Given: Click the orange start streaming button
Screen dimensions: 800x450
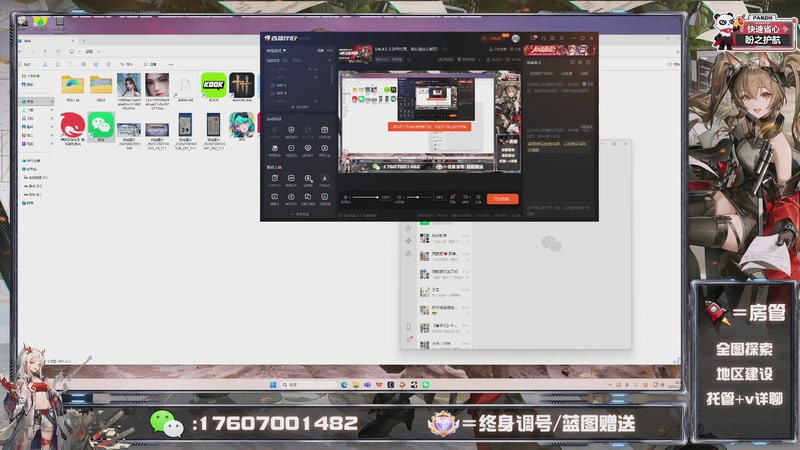Looking at the screenshot, I should [x=502, y=198].
